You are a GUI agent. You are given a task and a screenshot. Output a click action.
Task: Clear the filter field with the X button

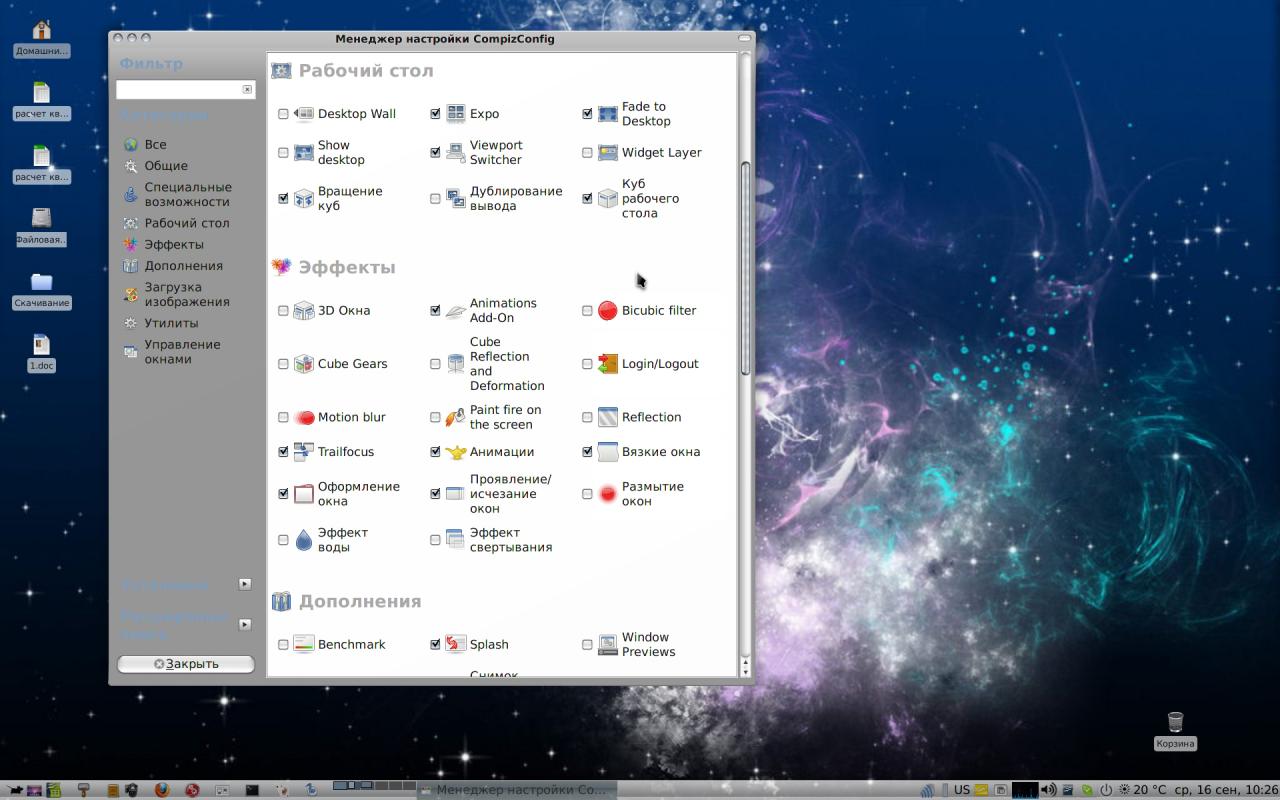coord(247,90)
